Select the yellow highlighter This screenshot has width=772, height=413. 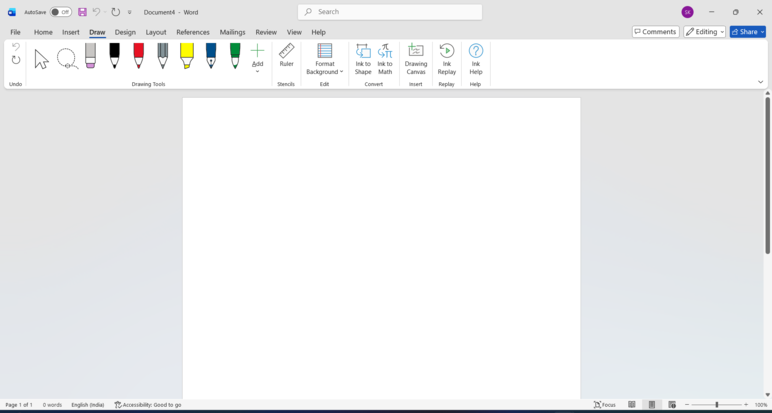click(187, 56)
